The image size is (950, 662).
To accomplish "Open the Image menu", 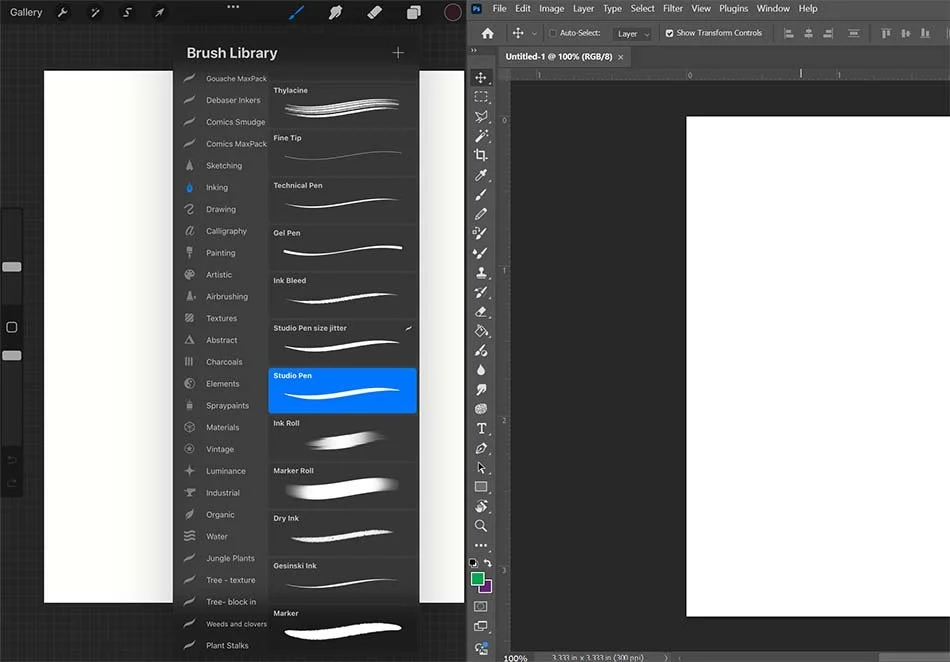I will [x=551, y=8].
